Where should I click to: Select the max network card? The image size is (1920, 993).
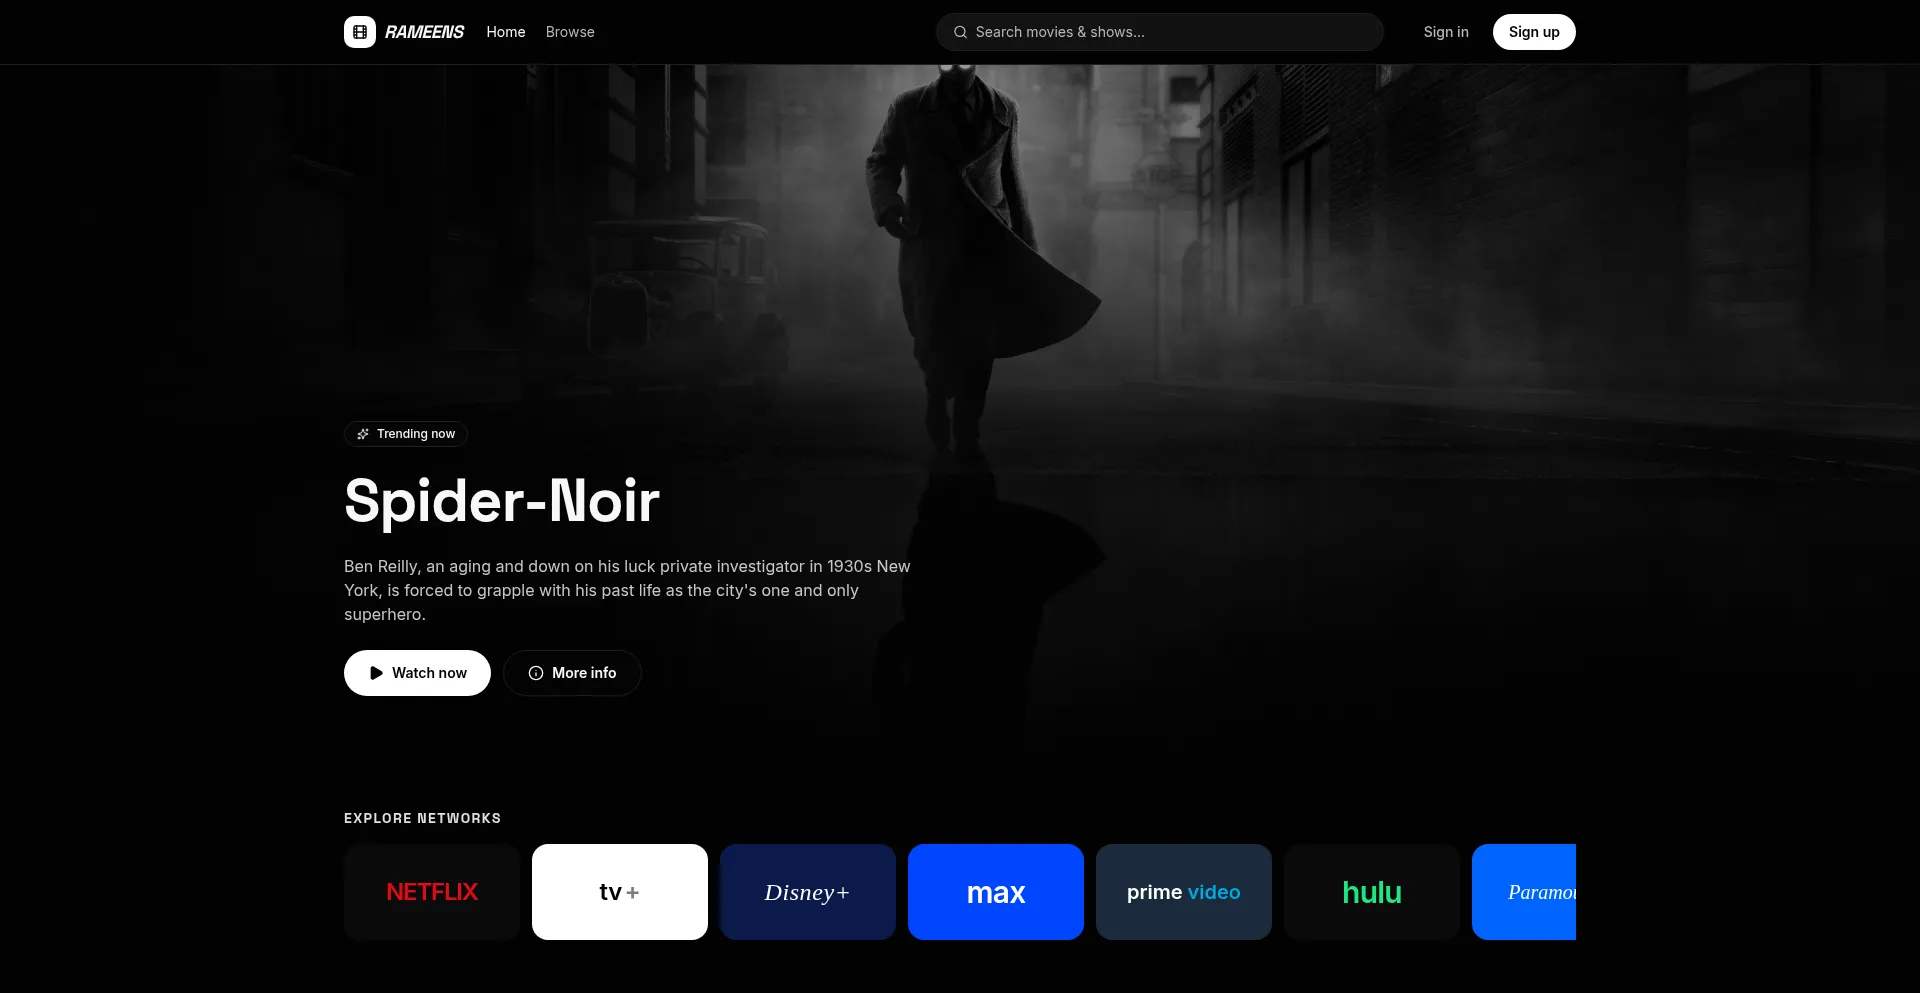point(996,892)
